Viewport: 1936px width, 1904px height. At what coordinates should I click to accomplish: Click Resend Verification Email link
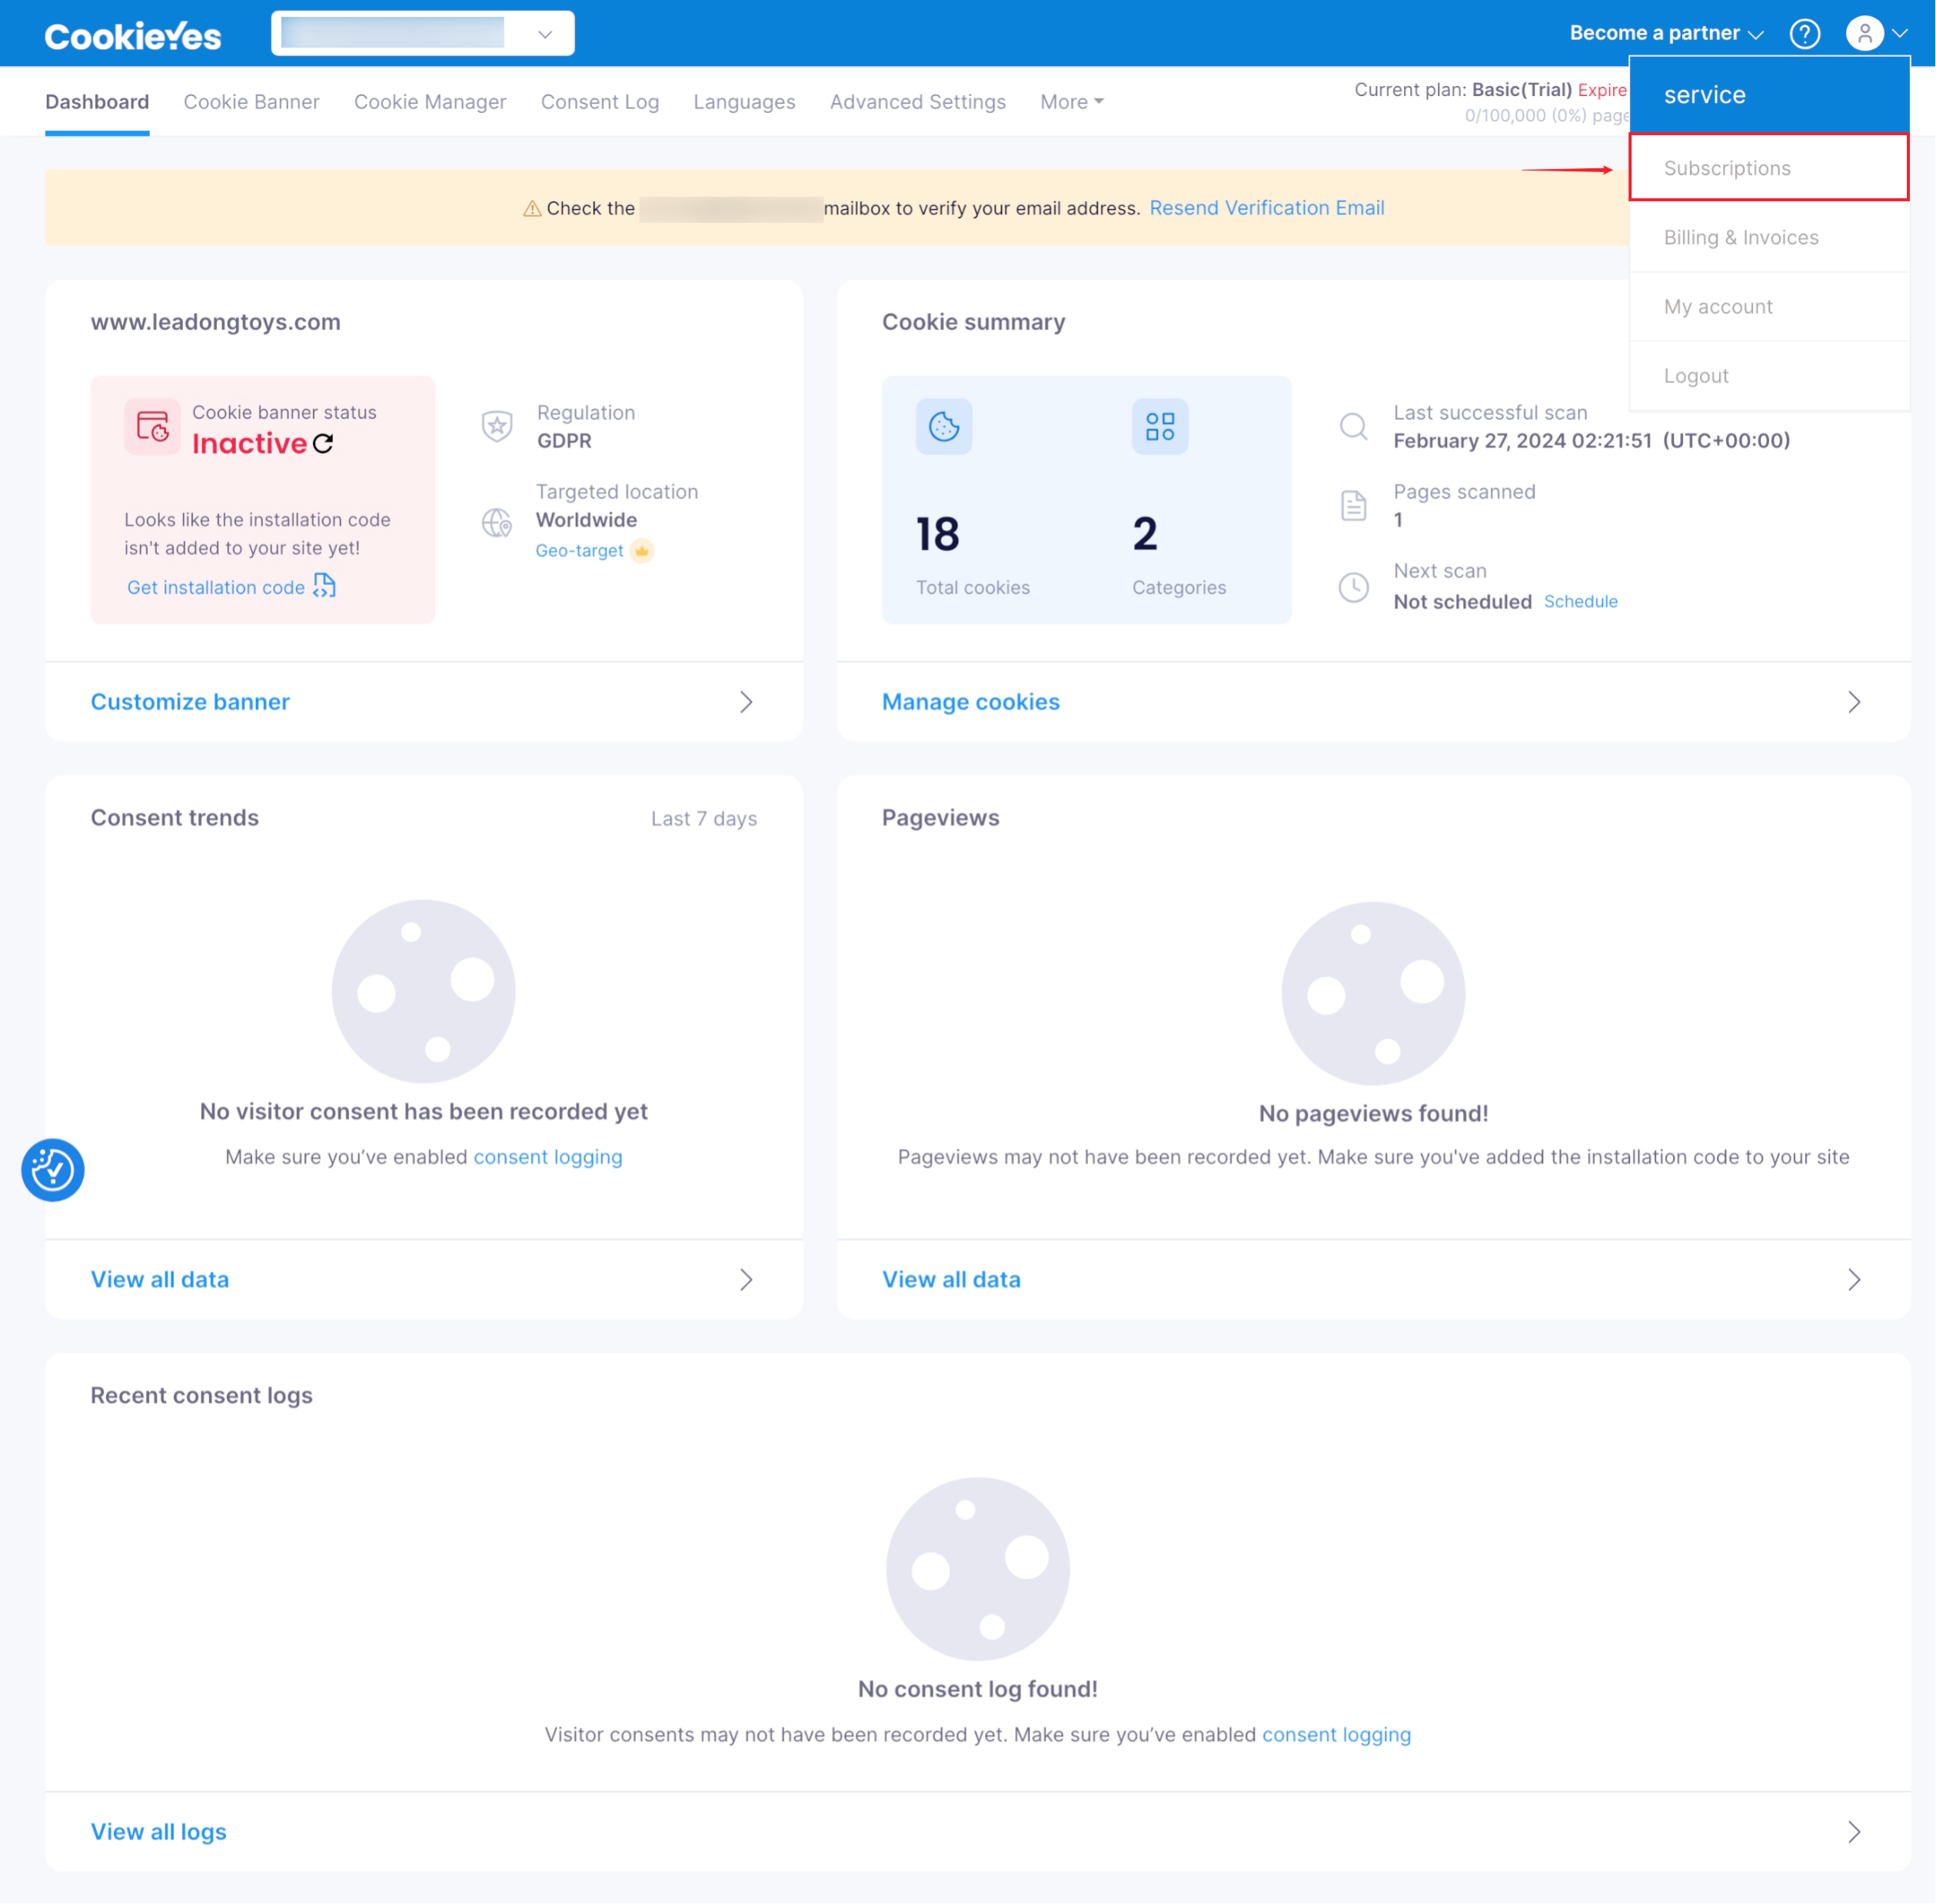tap(1266, 208)
